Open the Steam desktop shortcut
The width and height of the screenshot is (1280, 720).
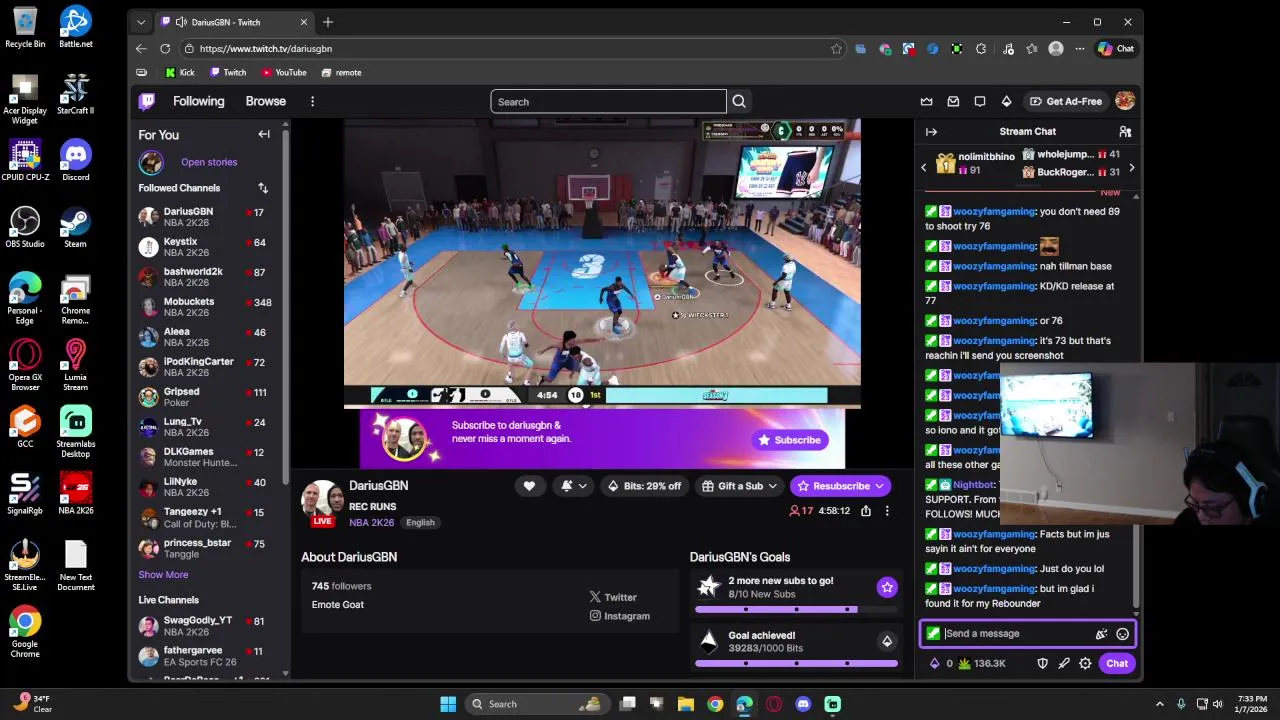75,227
